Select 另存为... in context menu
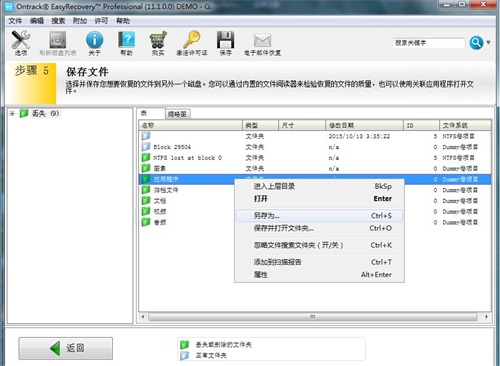 pos(319,216)
